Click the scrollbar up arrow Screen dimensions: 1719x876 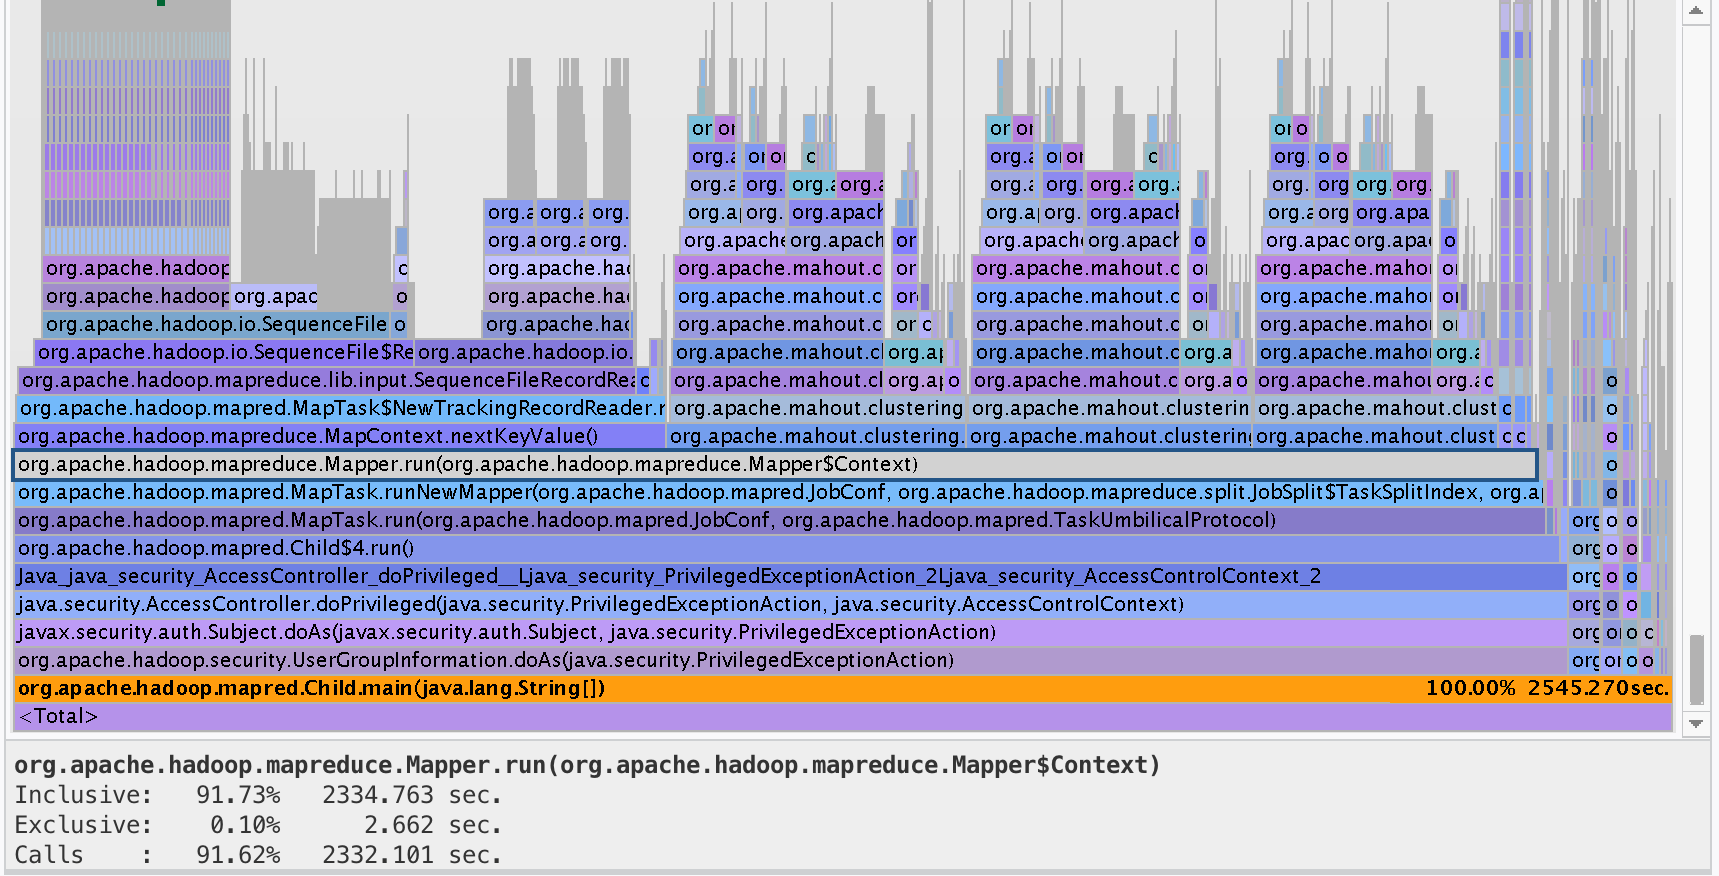pos(1696,12)
